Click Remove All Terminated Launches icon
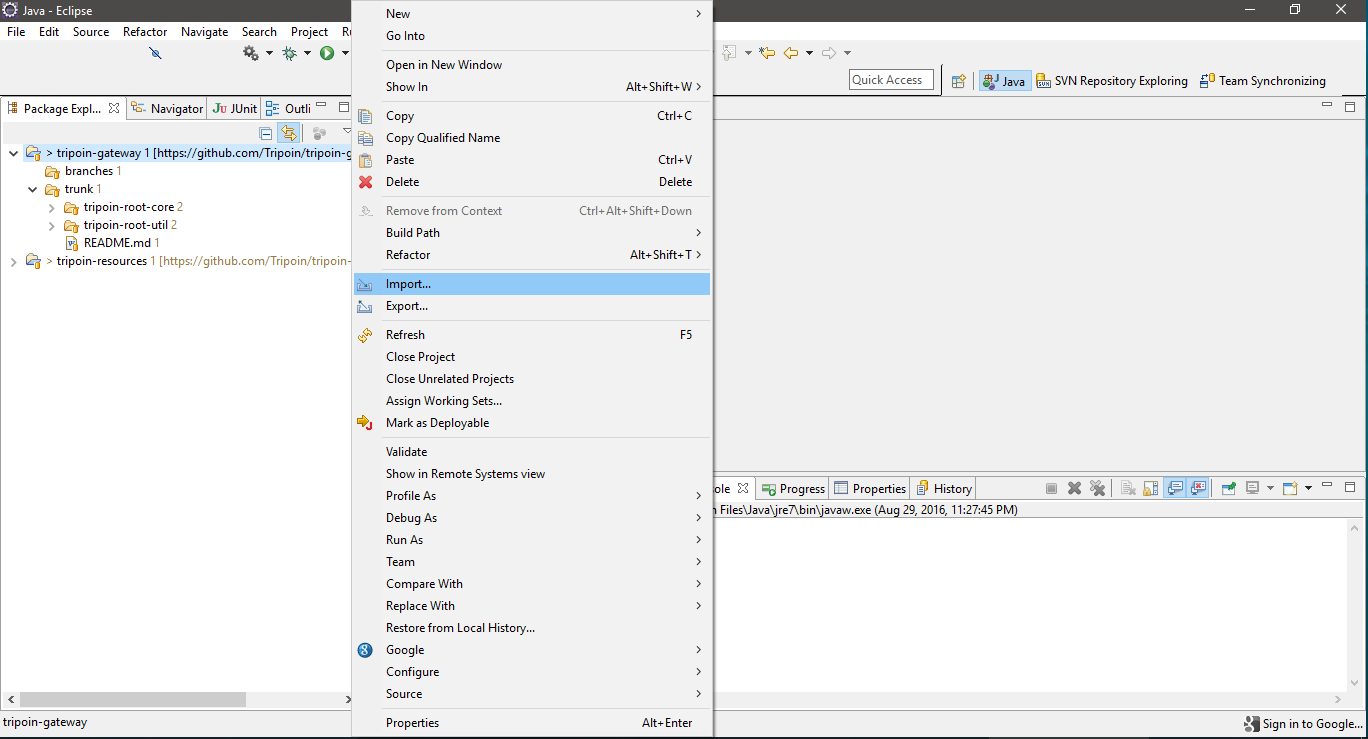This screenshot has width=1368, height=739. coord(1098,488)
